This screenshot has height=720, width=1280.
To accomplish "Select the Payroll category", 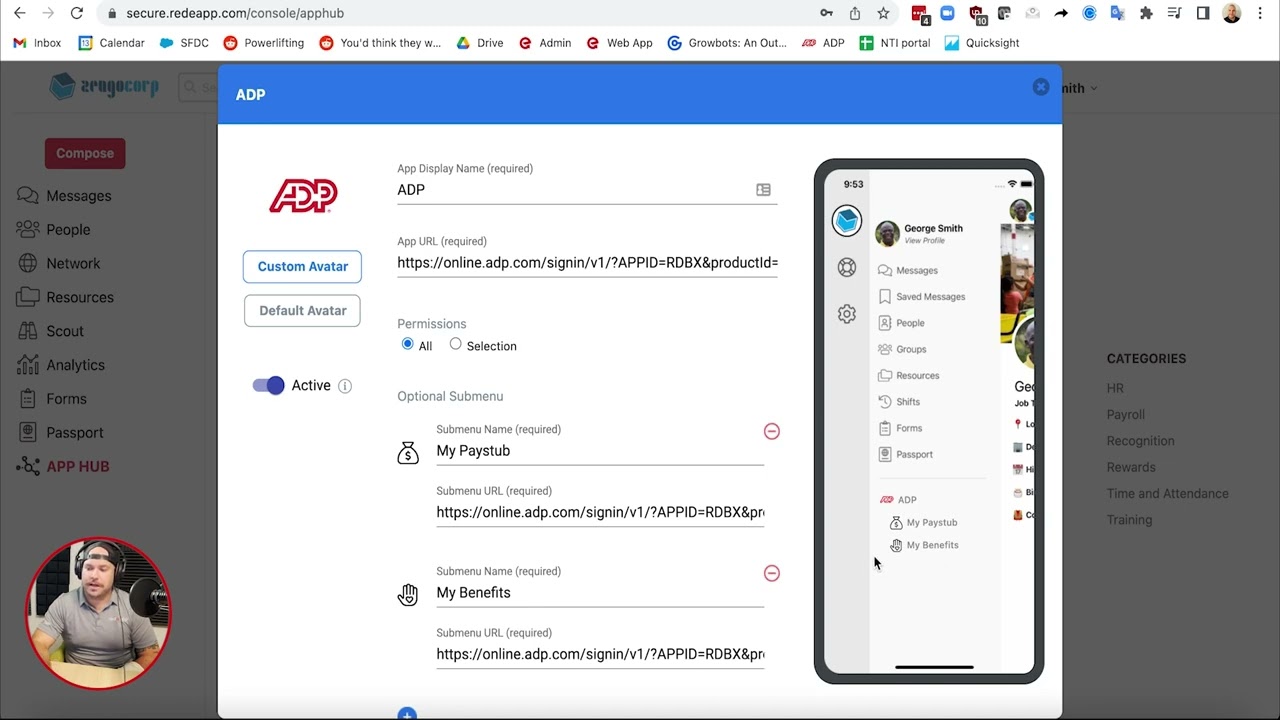I will [1126, 414].
